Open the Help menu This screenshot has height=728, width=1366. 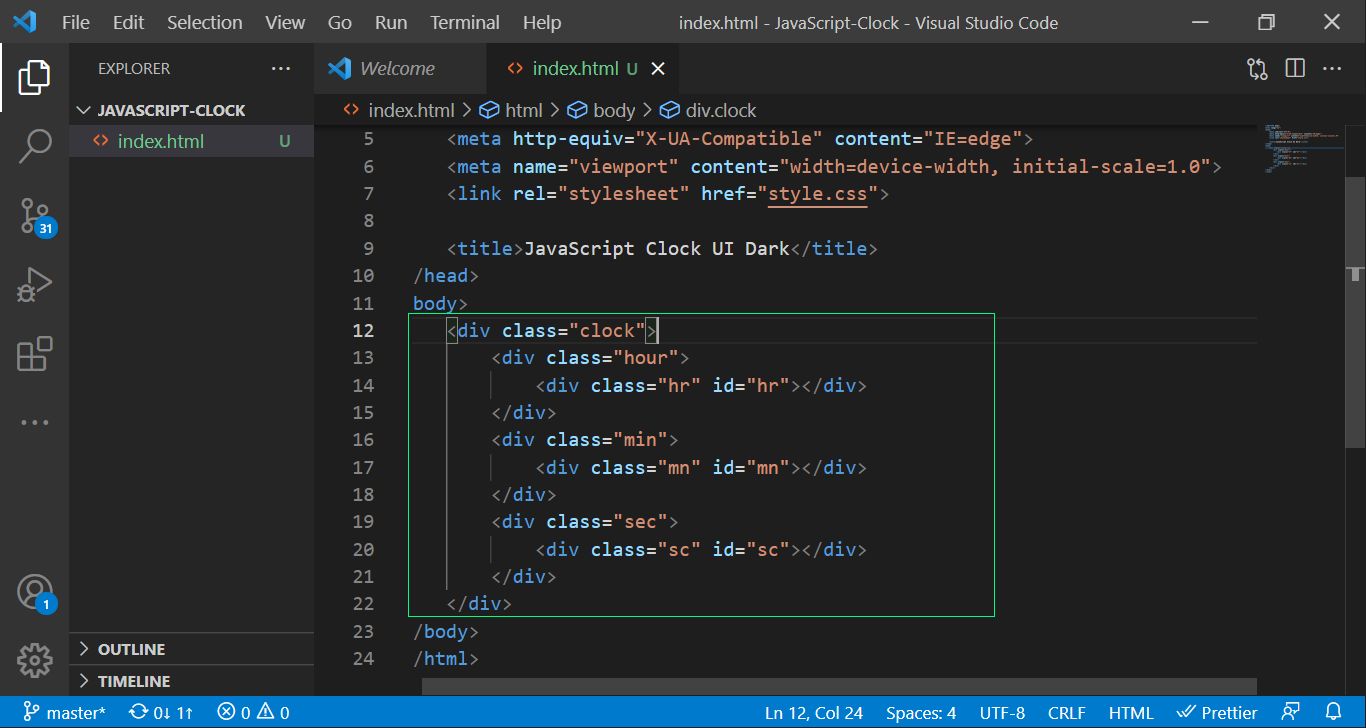coord(542,22)
